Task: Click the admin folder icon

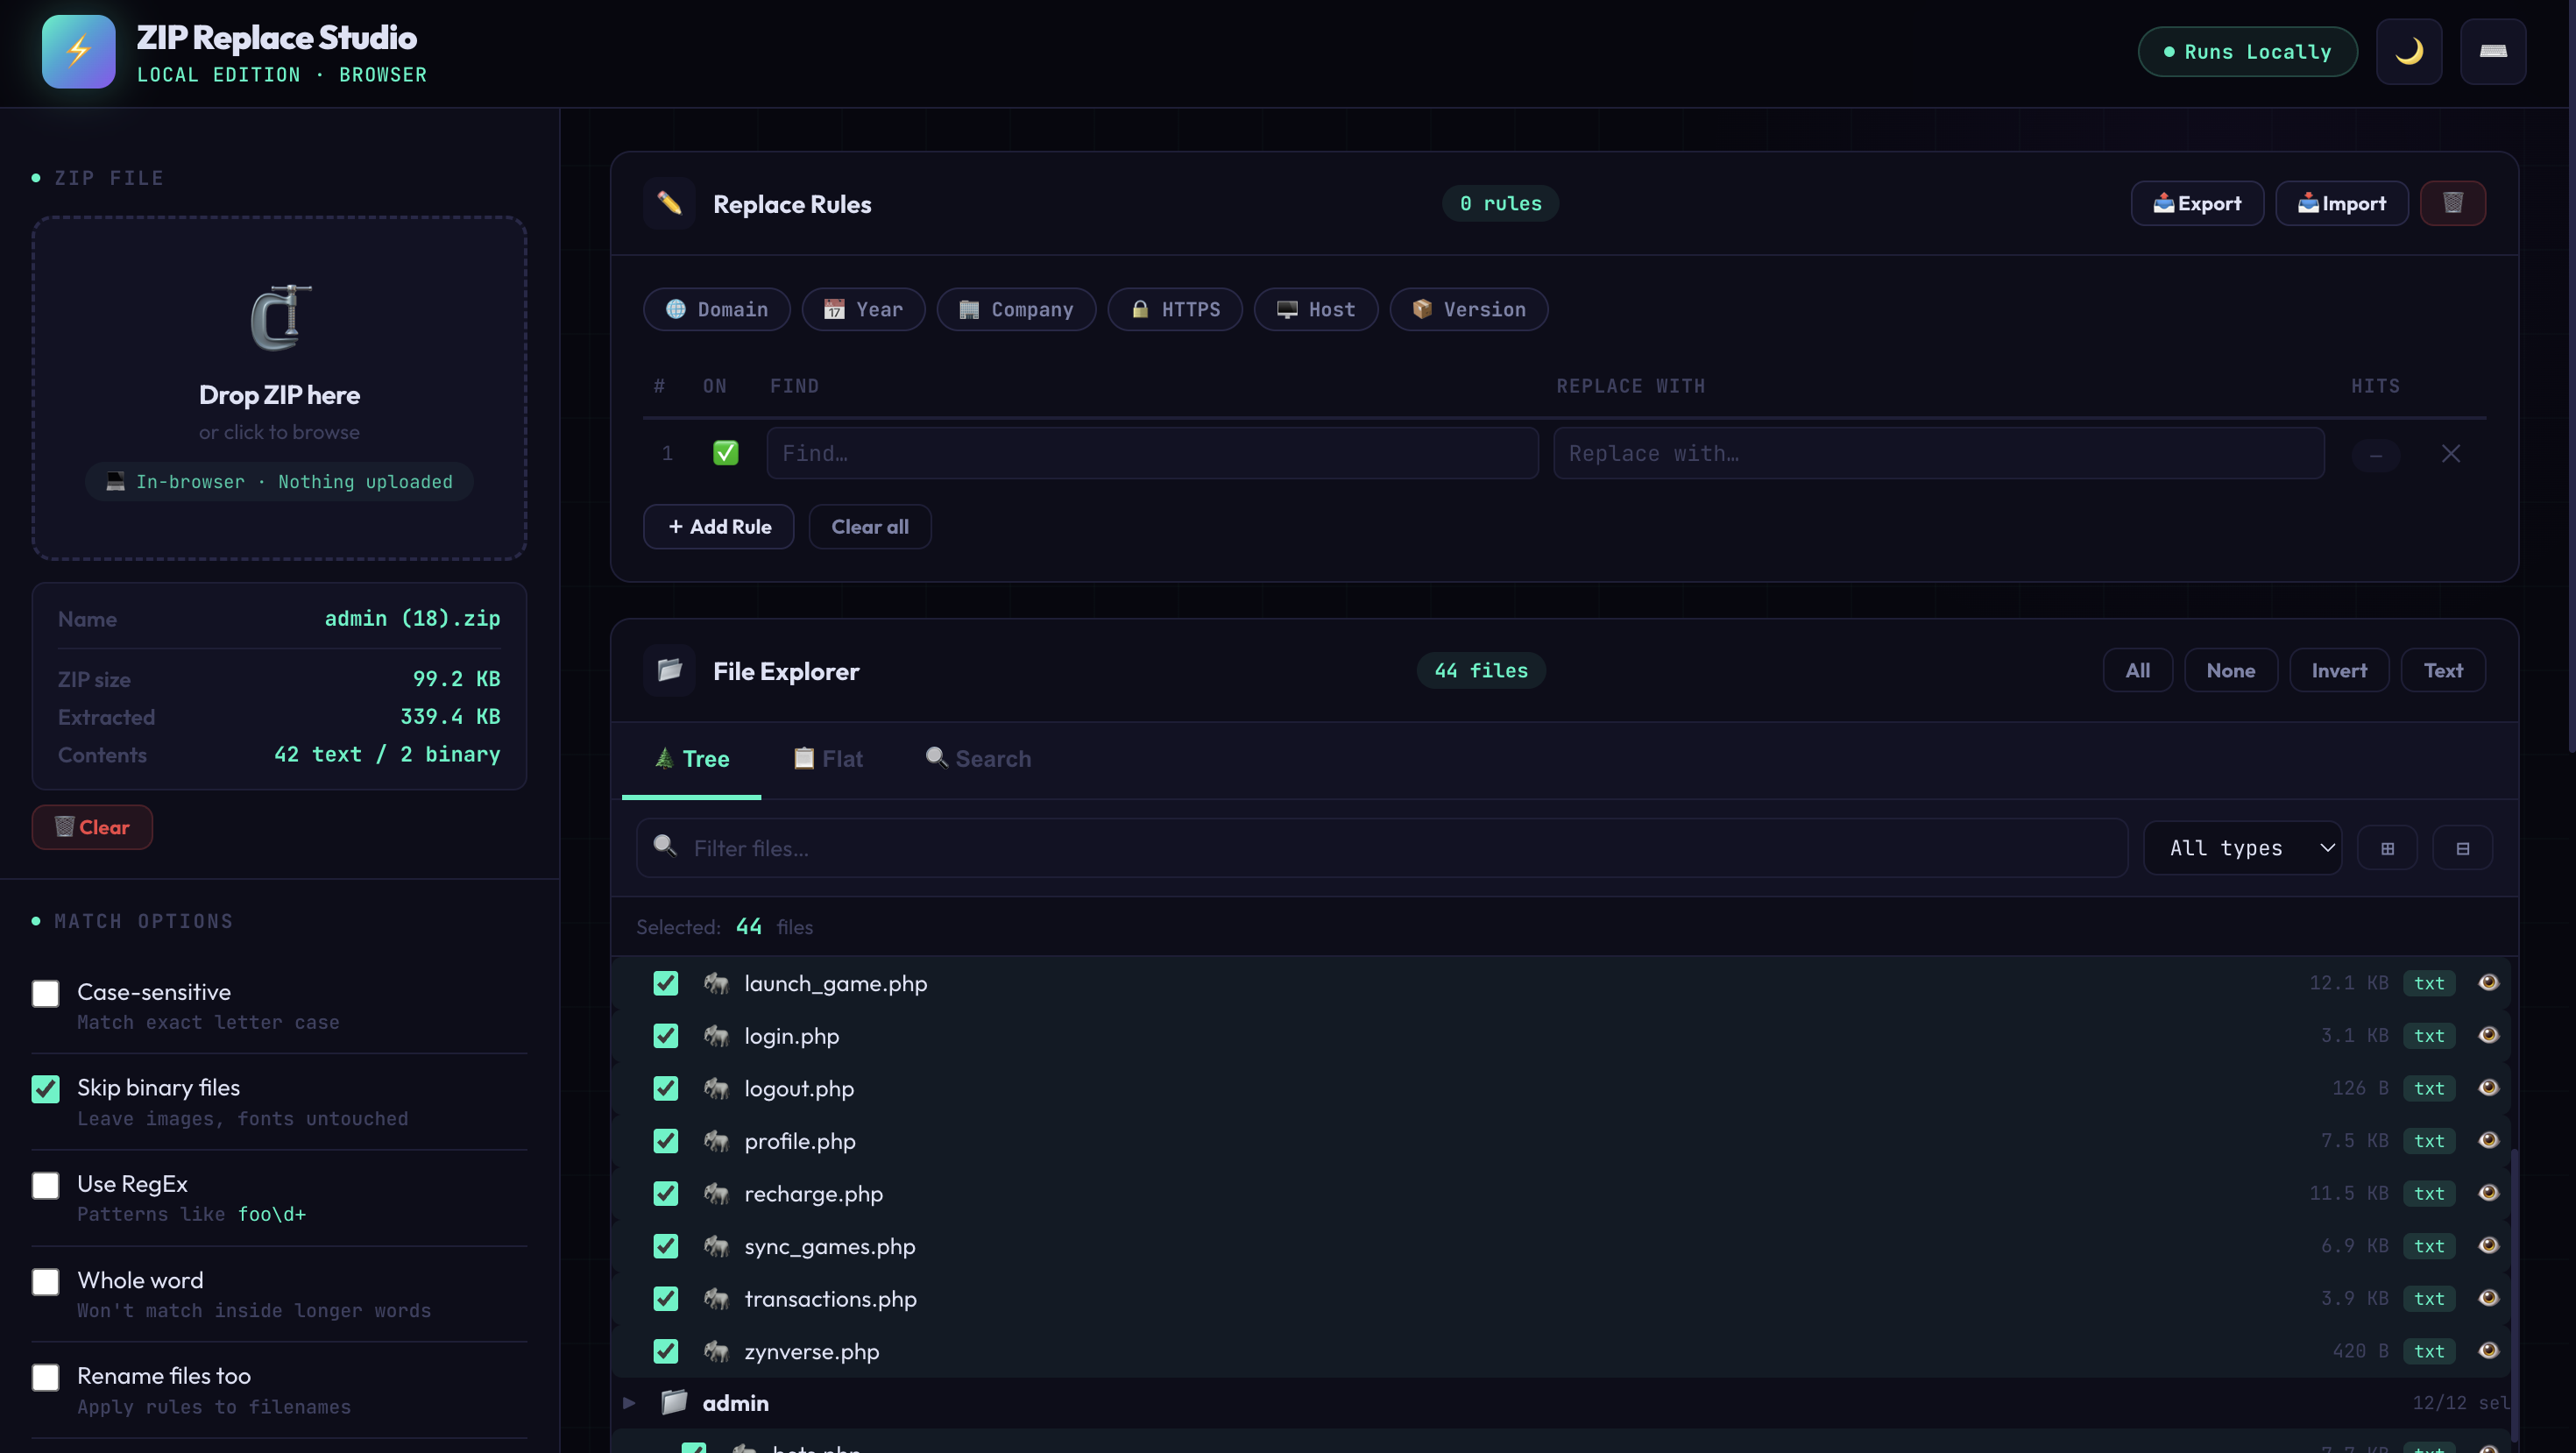Action: point(674,1402)
